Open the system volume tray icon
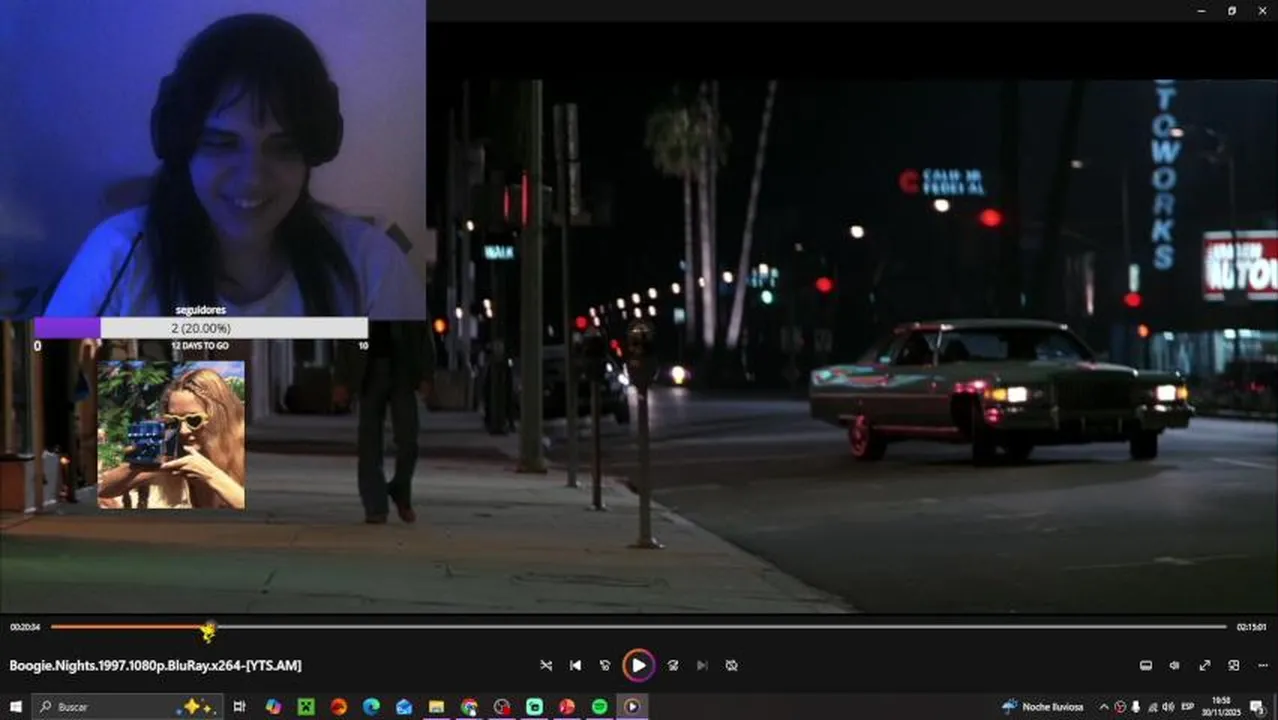The width and height of the screenshot is (1278, 720). [1169, 706]
